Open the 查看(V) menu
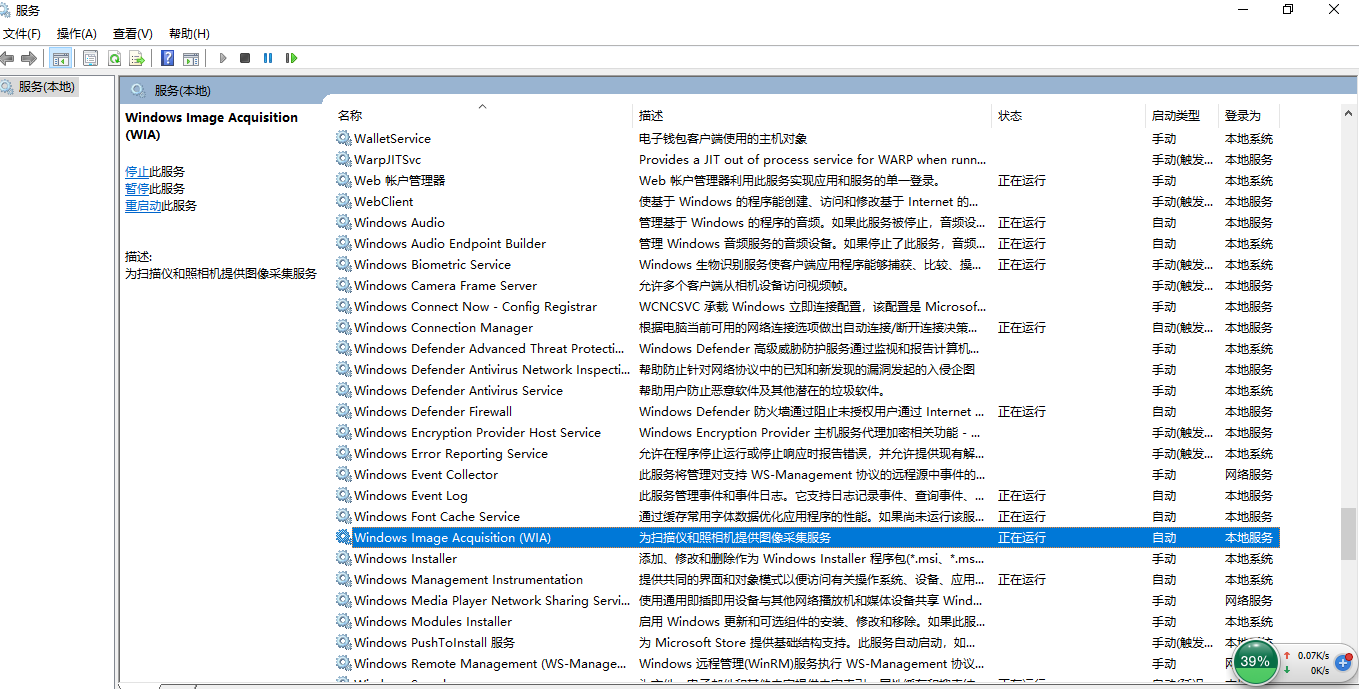 pos(133,34)
